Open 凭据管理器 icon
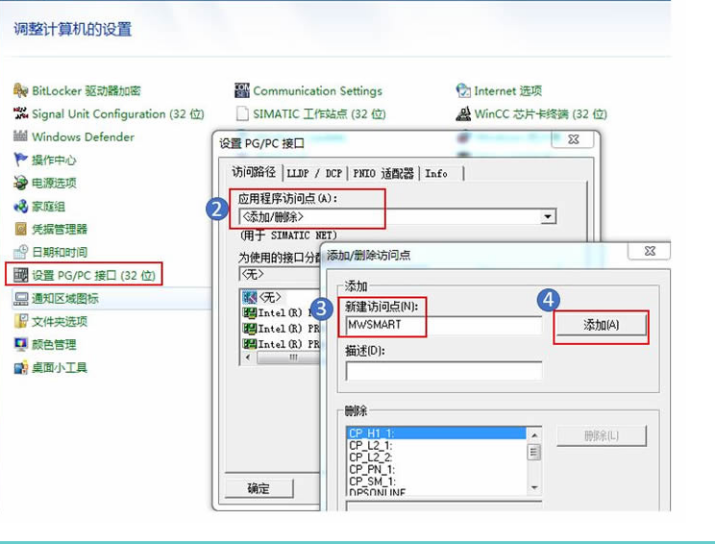Viewport: 716px width, 545px height. [21, 229]
